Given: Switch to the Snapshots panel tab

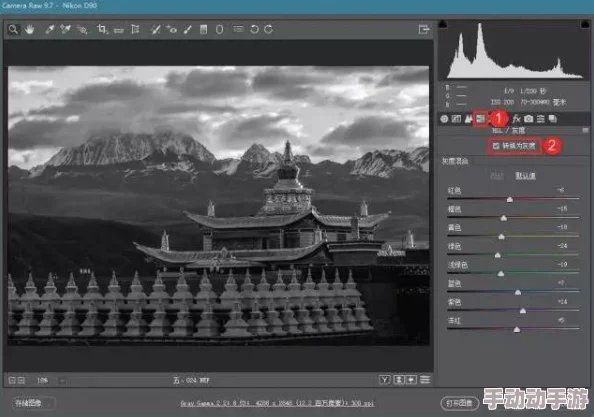Looking at the screenshot, I should click(x=553, y=119).
